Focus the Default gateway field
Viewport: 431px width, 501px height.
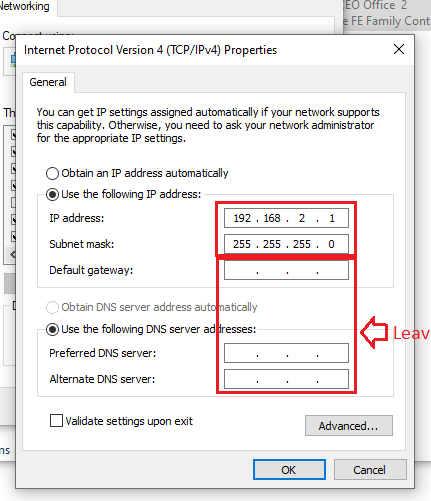[x=286, y=270]
